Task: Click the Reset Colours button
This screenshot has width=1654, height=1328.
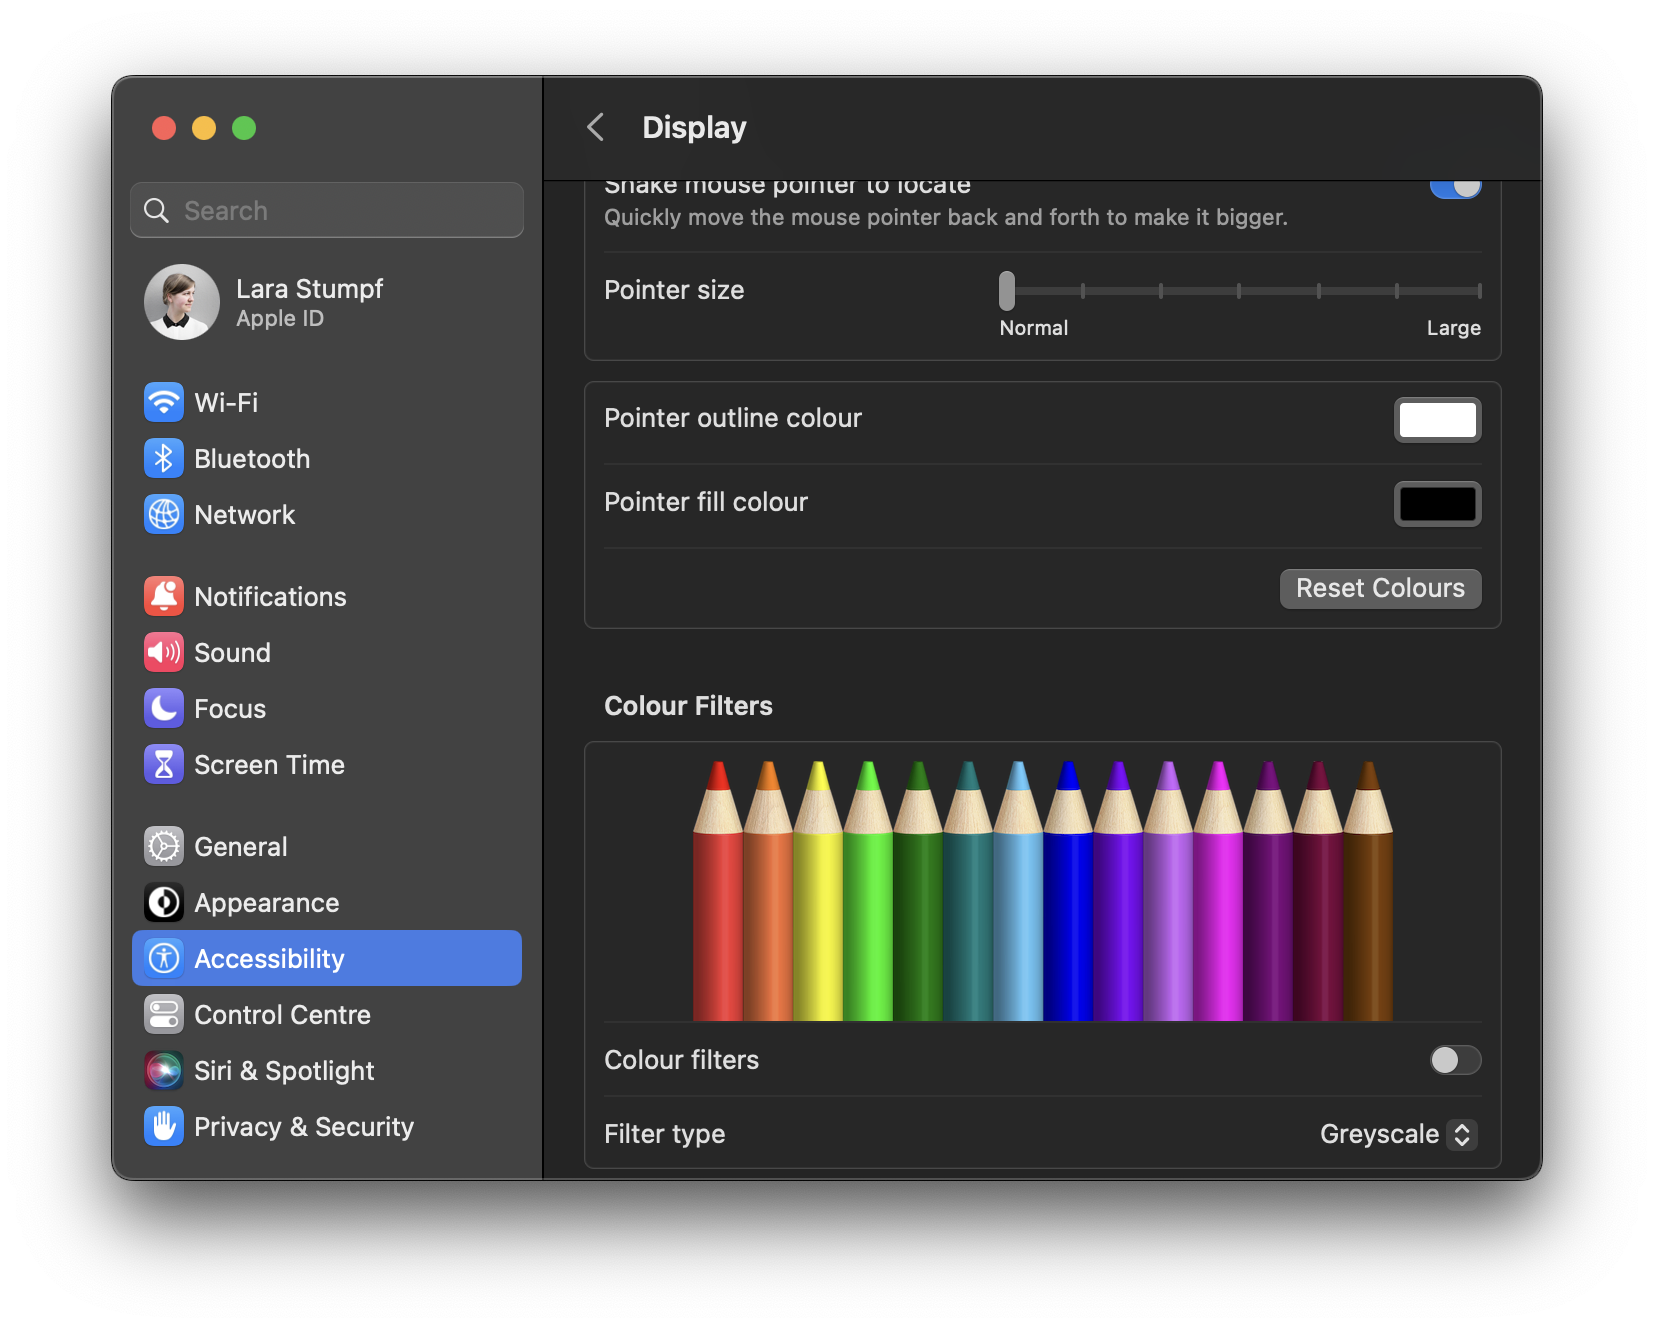Action: 1380,588
